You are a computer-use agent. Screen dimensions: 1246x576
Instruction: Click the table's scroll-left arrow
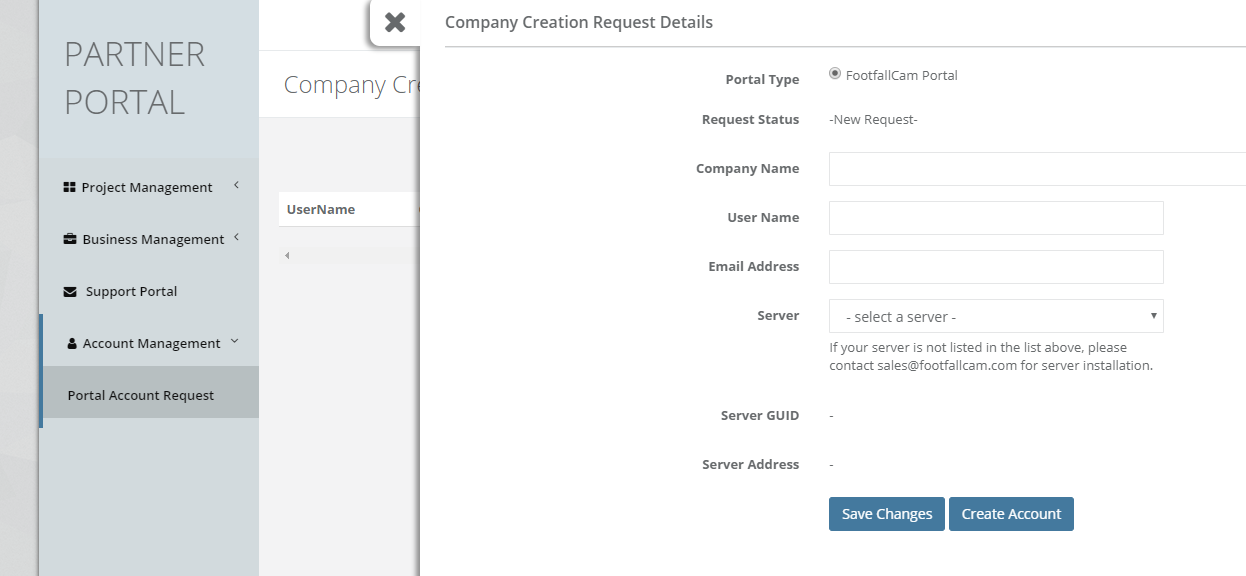[x=287, y=256]
